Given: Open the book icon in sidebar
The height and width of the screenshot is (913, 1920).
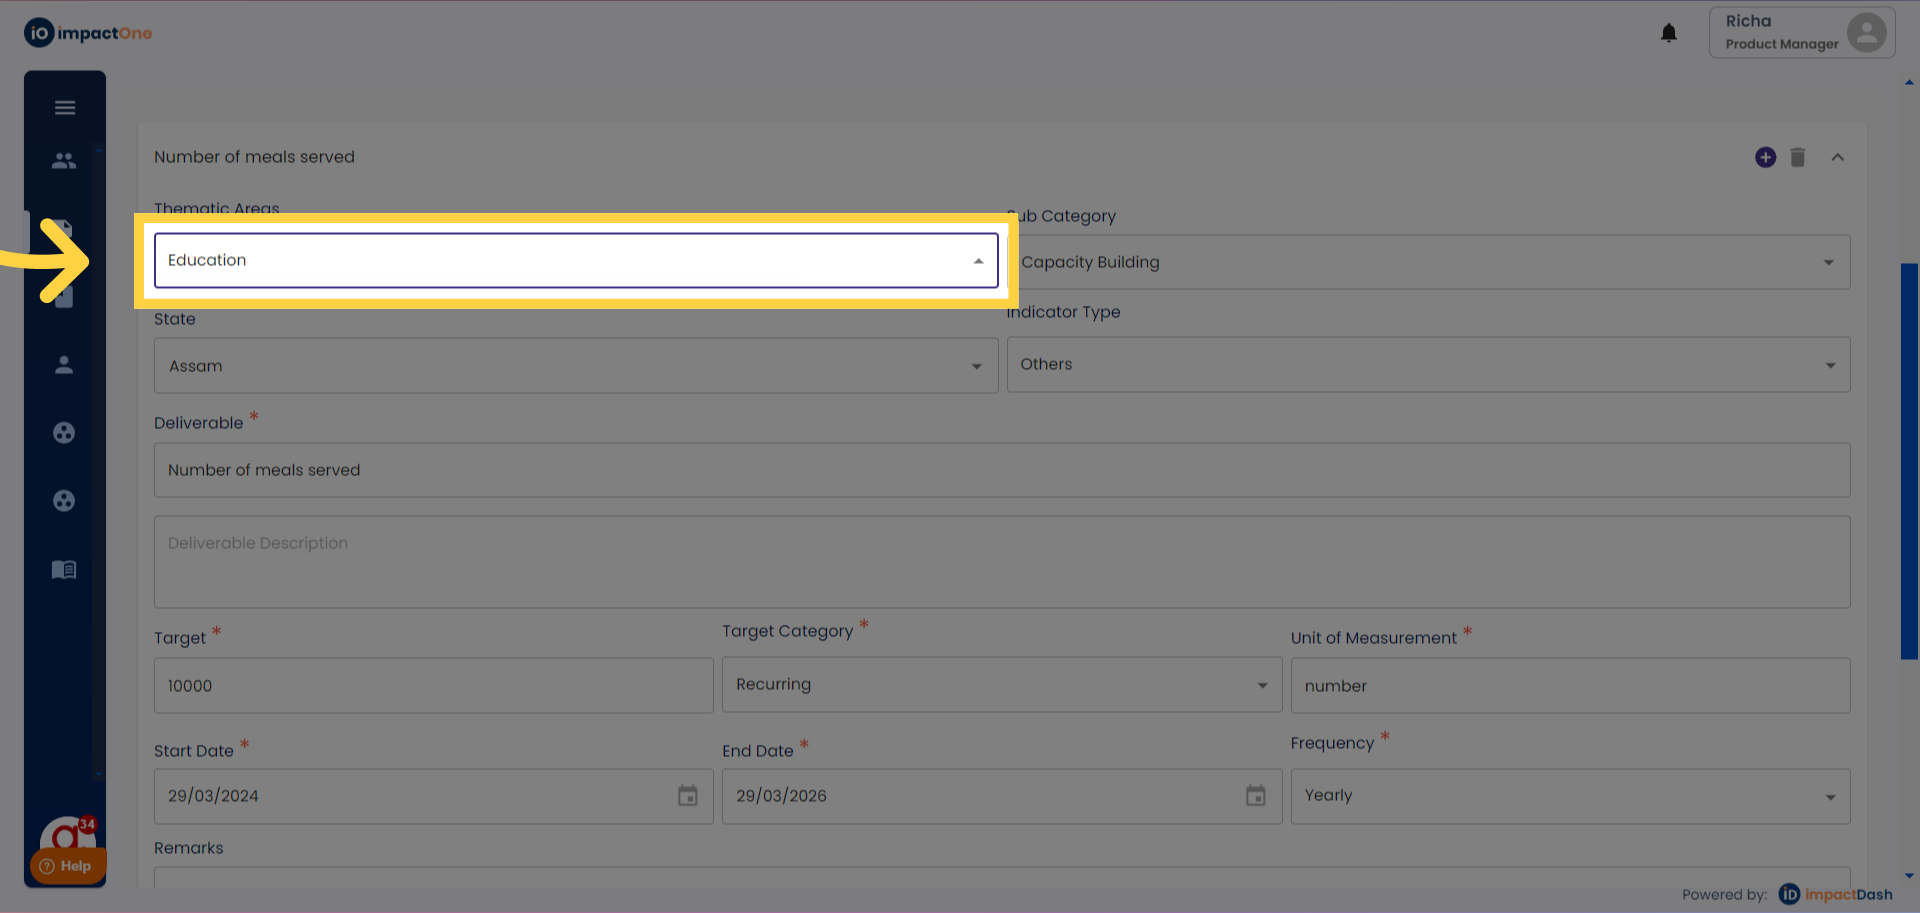Looking at the screenshot, I should (64, 570).
